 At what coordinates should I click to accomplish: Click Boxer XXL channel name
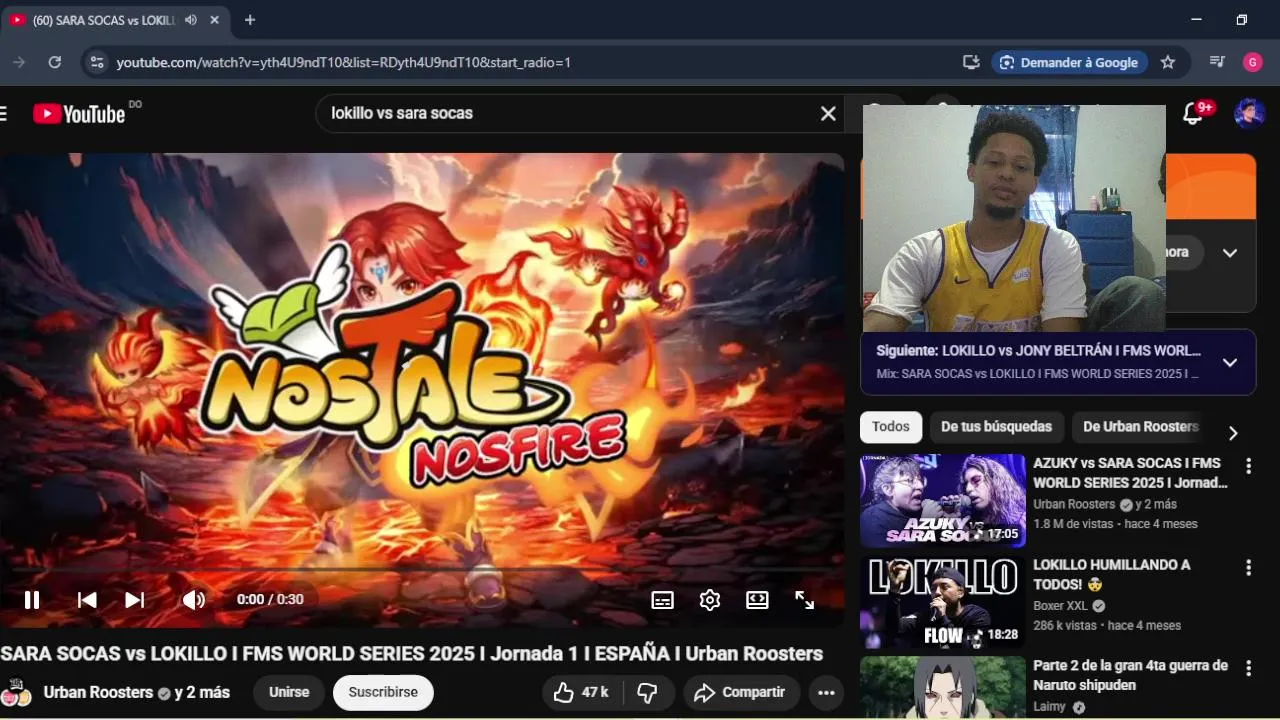coord(1060,606)
